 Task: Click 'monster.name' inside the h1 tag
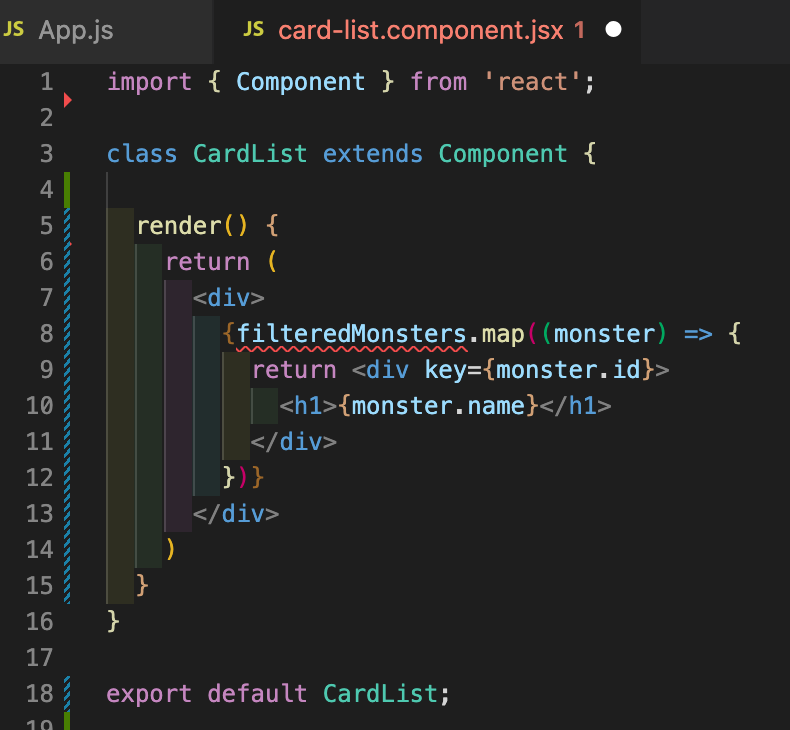point(438,406)
